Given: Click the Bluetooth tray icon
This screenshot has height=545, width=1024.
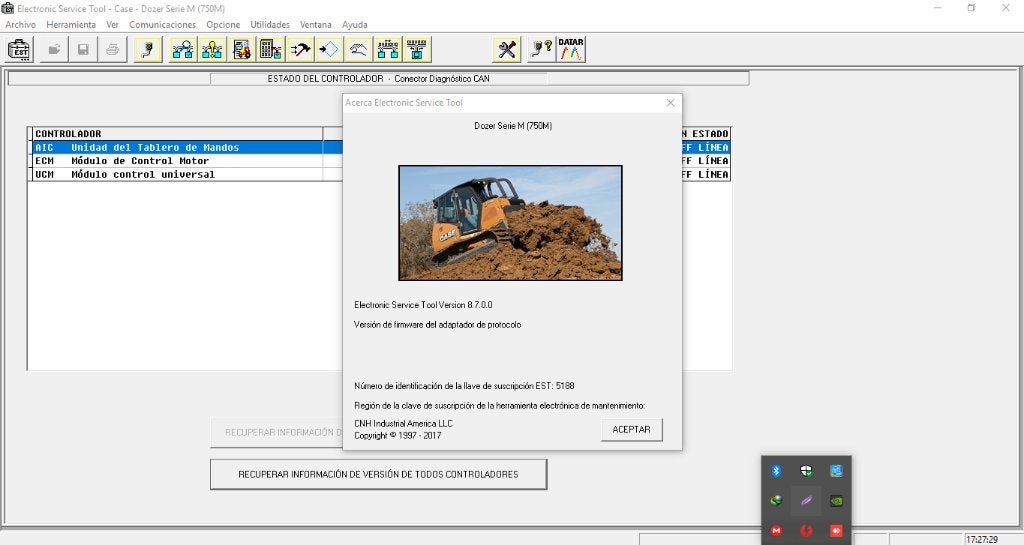Looking at the screenshot, I should (776, 471).
